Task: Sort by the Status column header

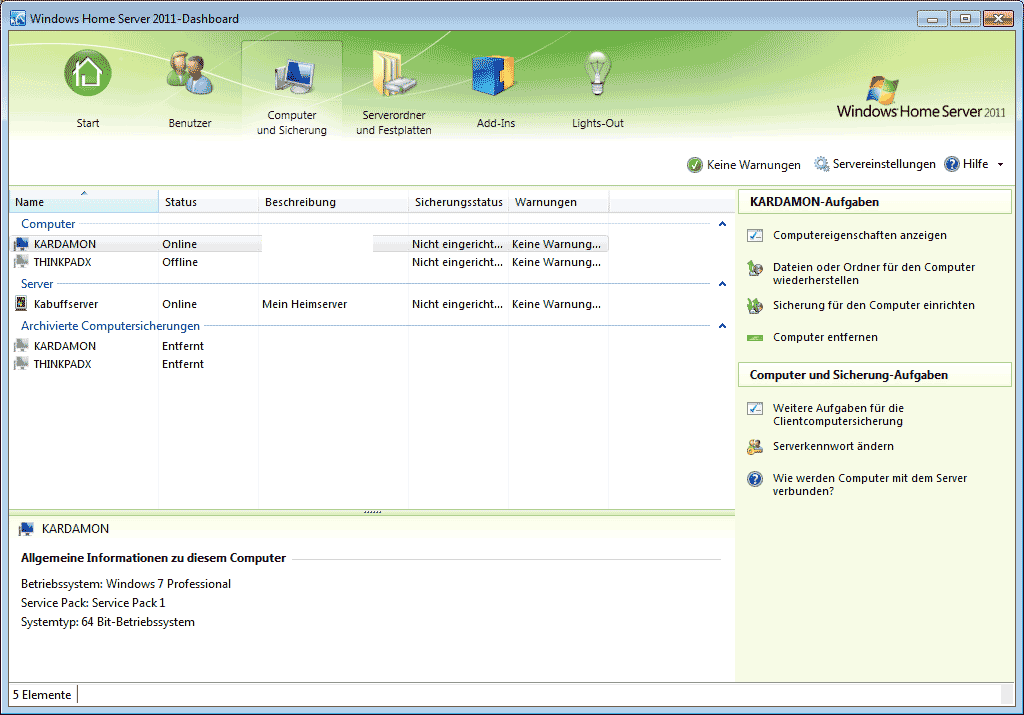Action: 209,202
